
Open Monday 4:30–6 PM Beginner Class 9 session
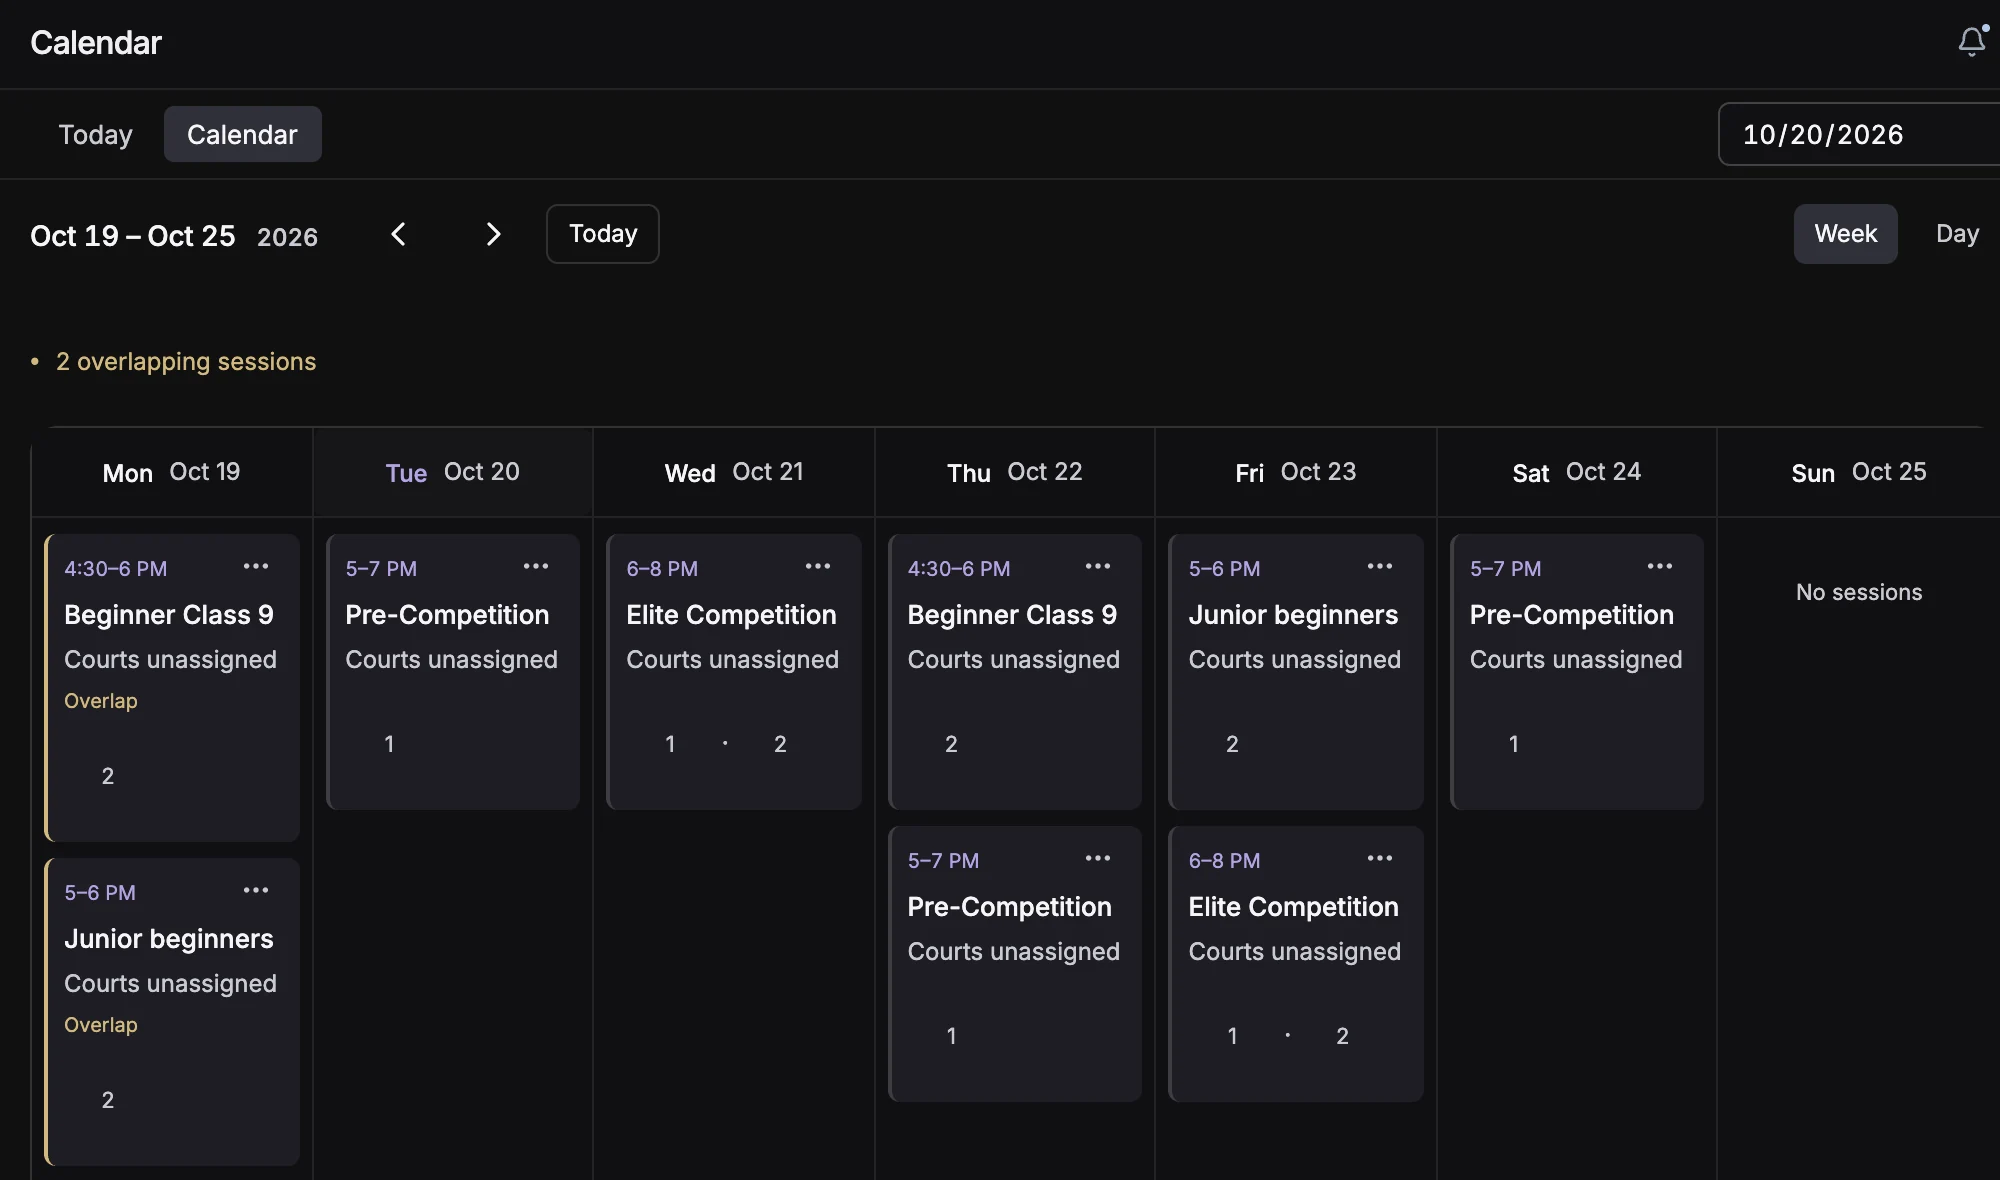coord(172,688)
